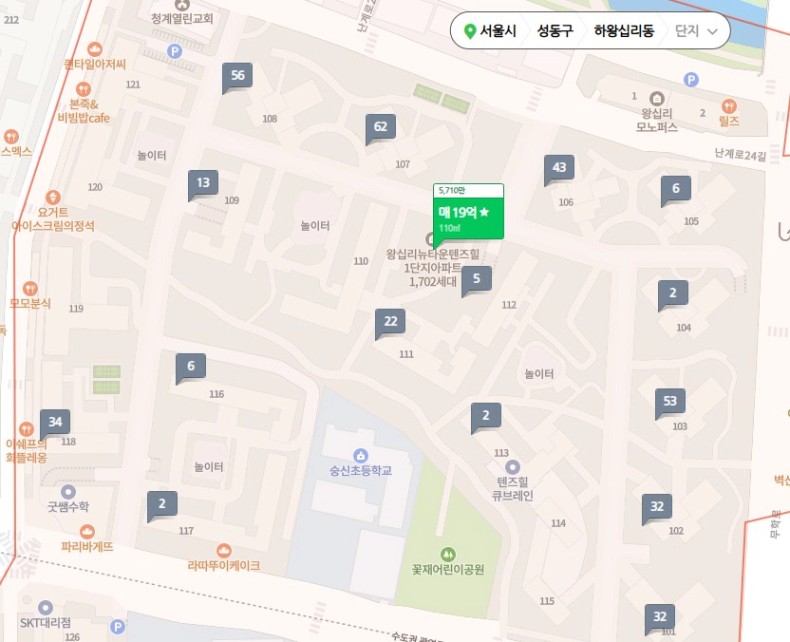Select the 43 listings marker near building 106
790x642 pixels.
click(x=559, y=169)
